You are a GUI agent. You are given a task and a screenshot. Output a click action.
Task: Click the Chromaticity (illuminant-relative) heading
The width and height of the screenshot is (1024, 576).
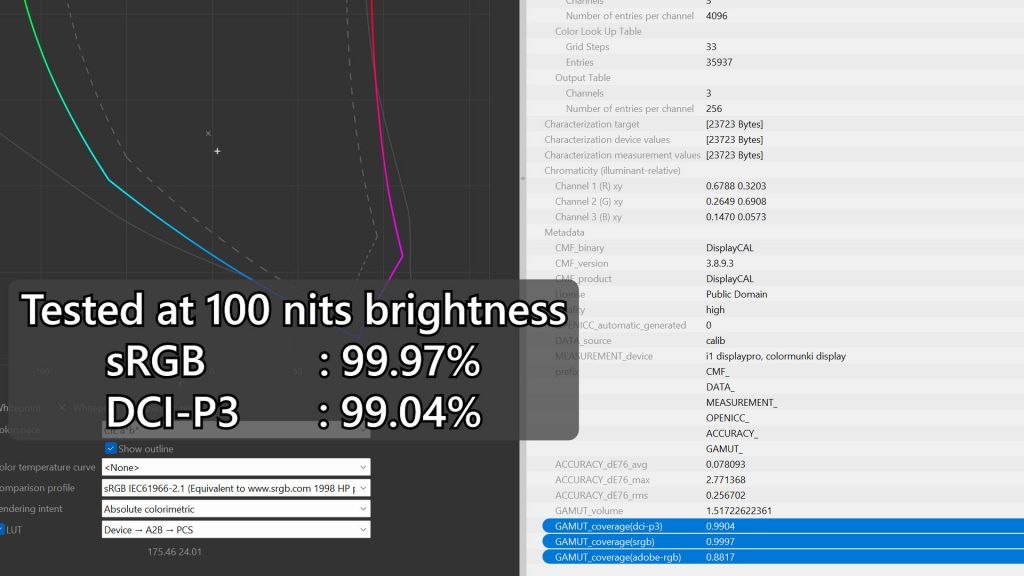coord(613,170)
